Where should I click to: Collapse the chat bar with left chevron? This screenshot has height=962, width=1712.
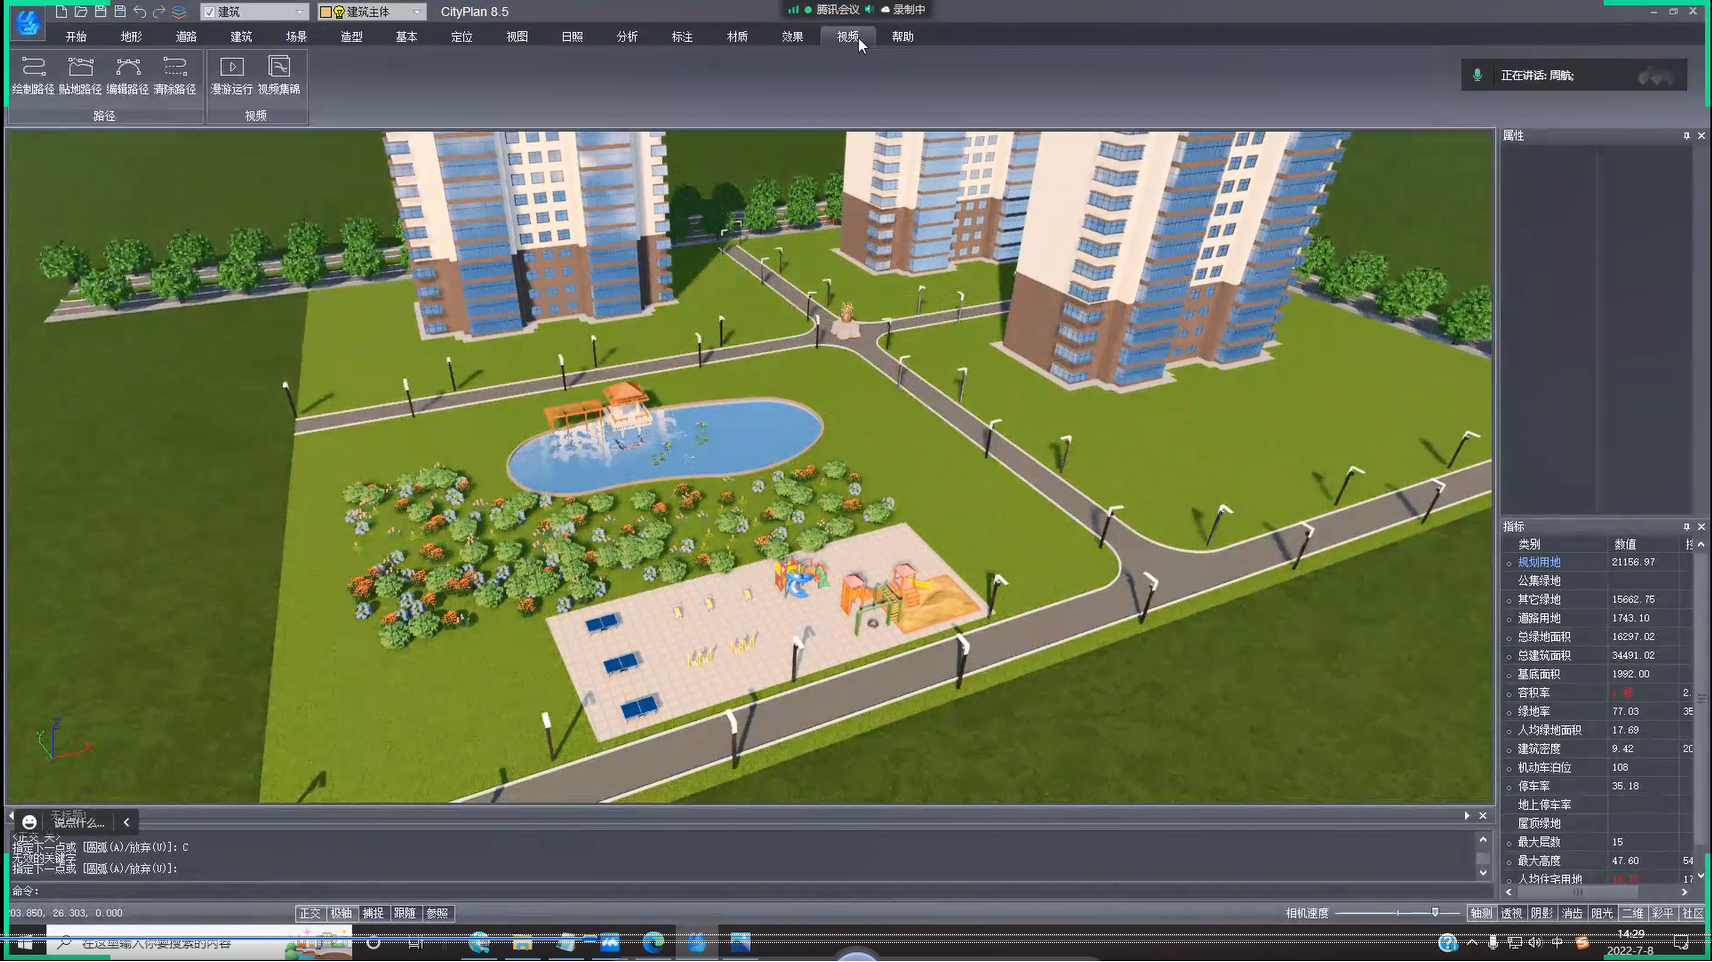[127, 822]
